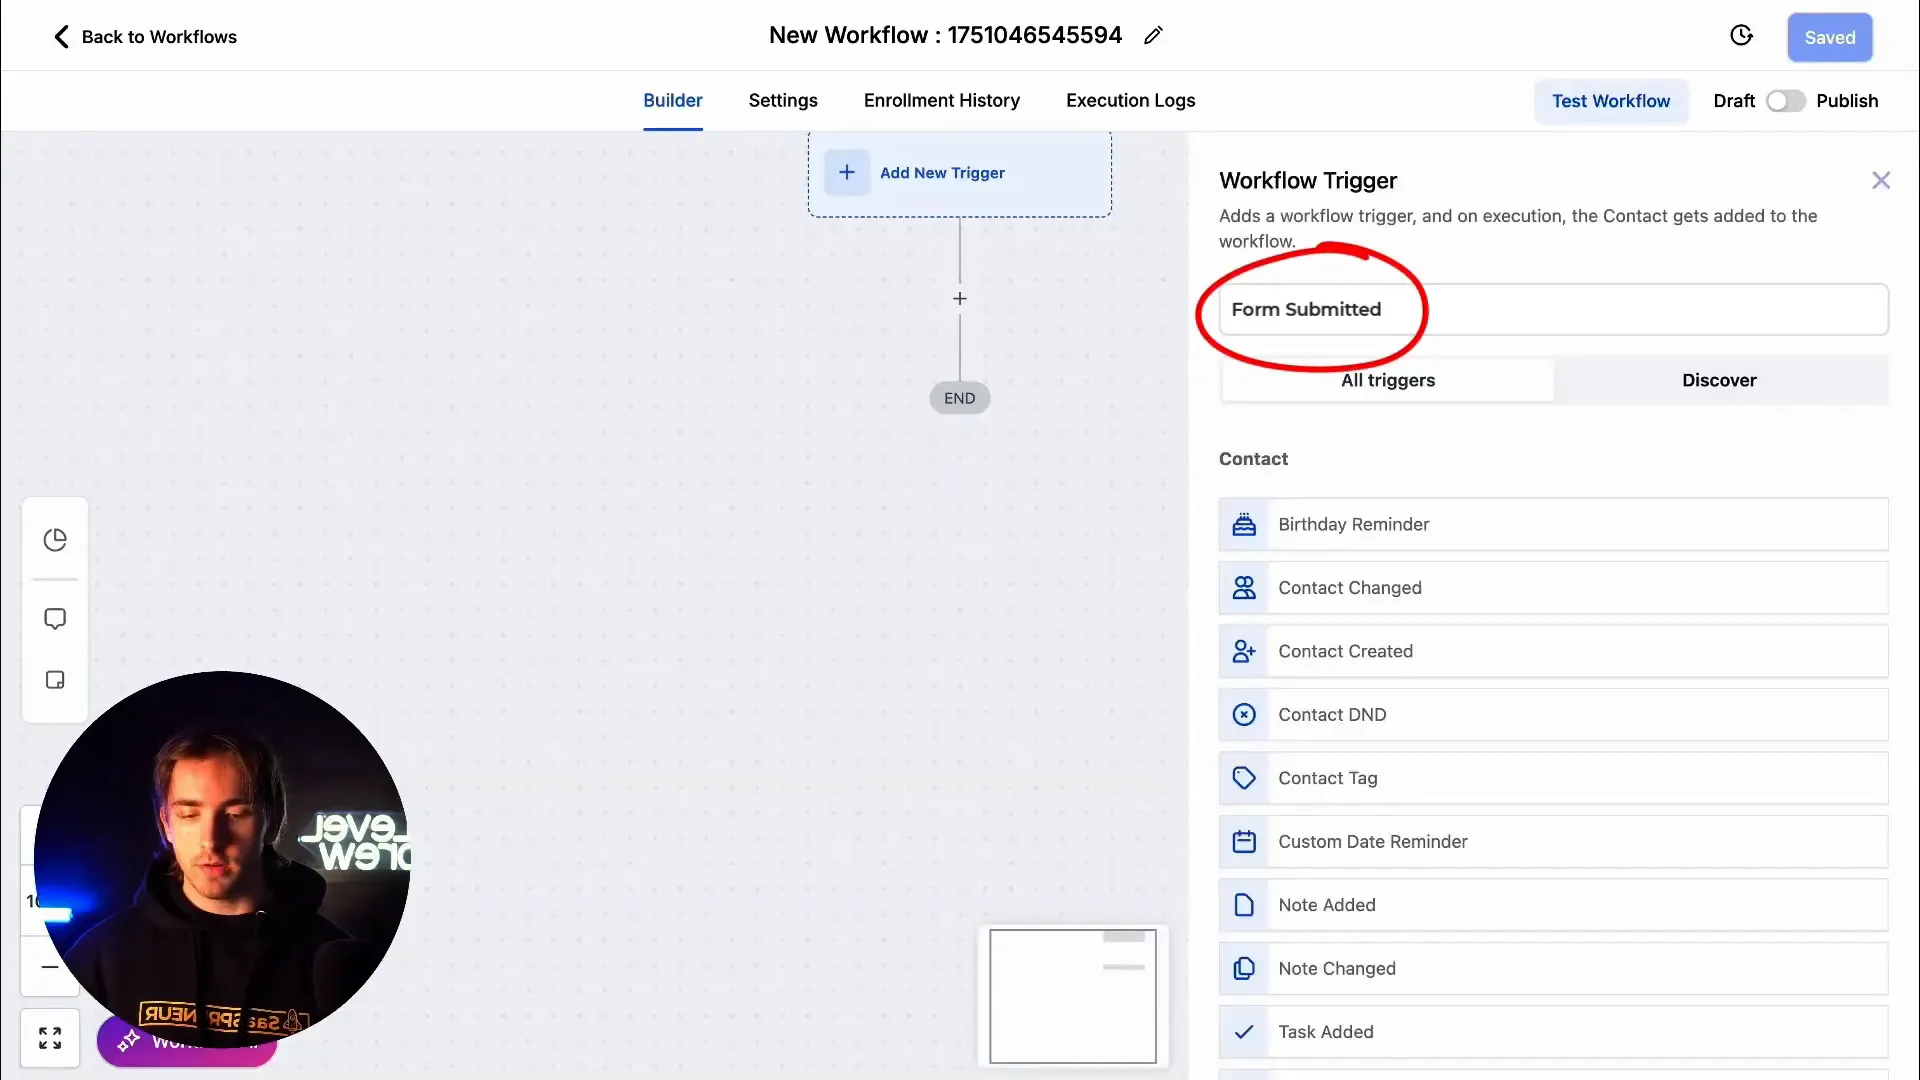The width and height of the screenshot is (1920, 1080).
Task: Zoom out using the minus icon
Action: tap(49, 967)
